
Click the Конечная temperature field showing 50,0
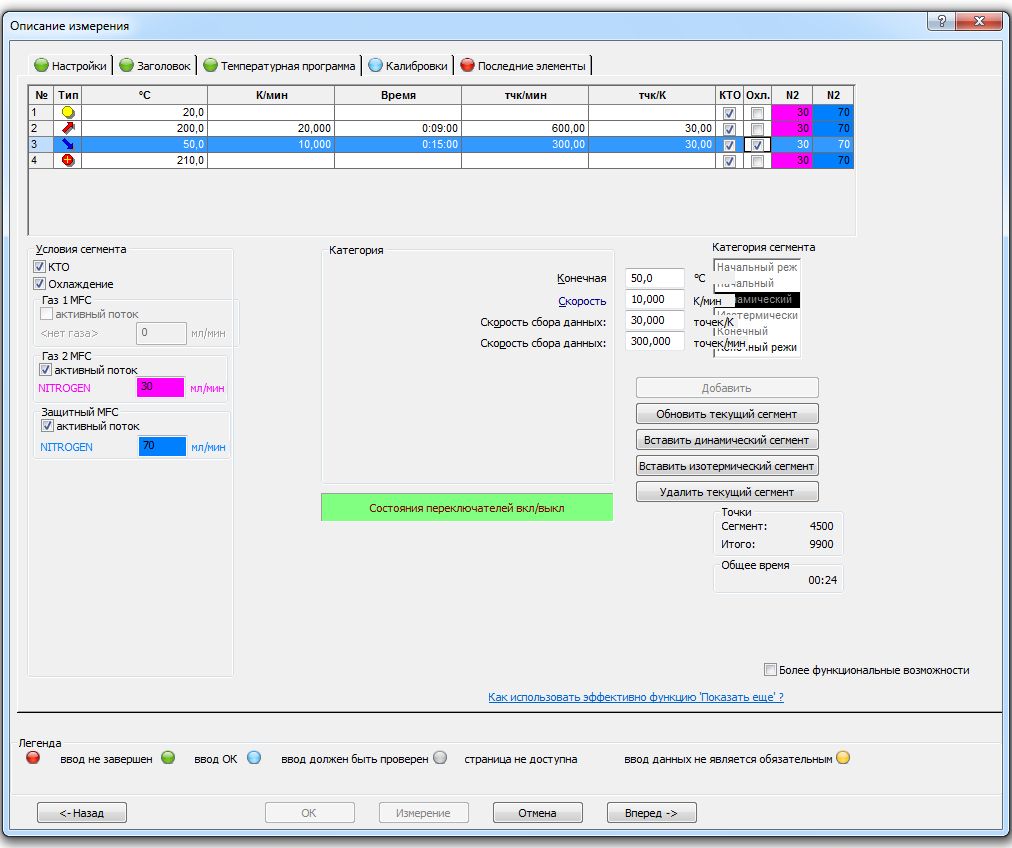point(654,278)
